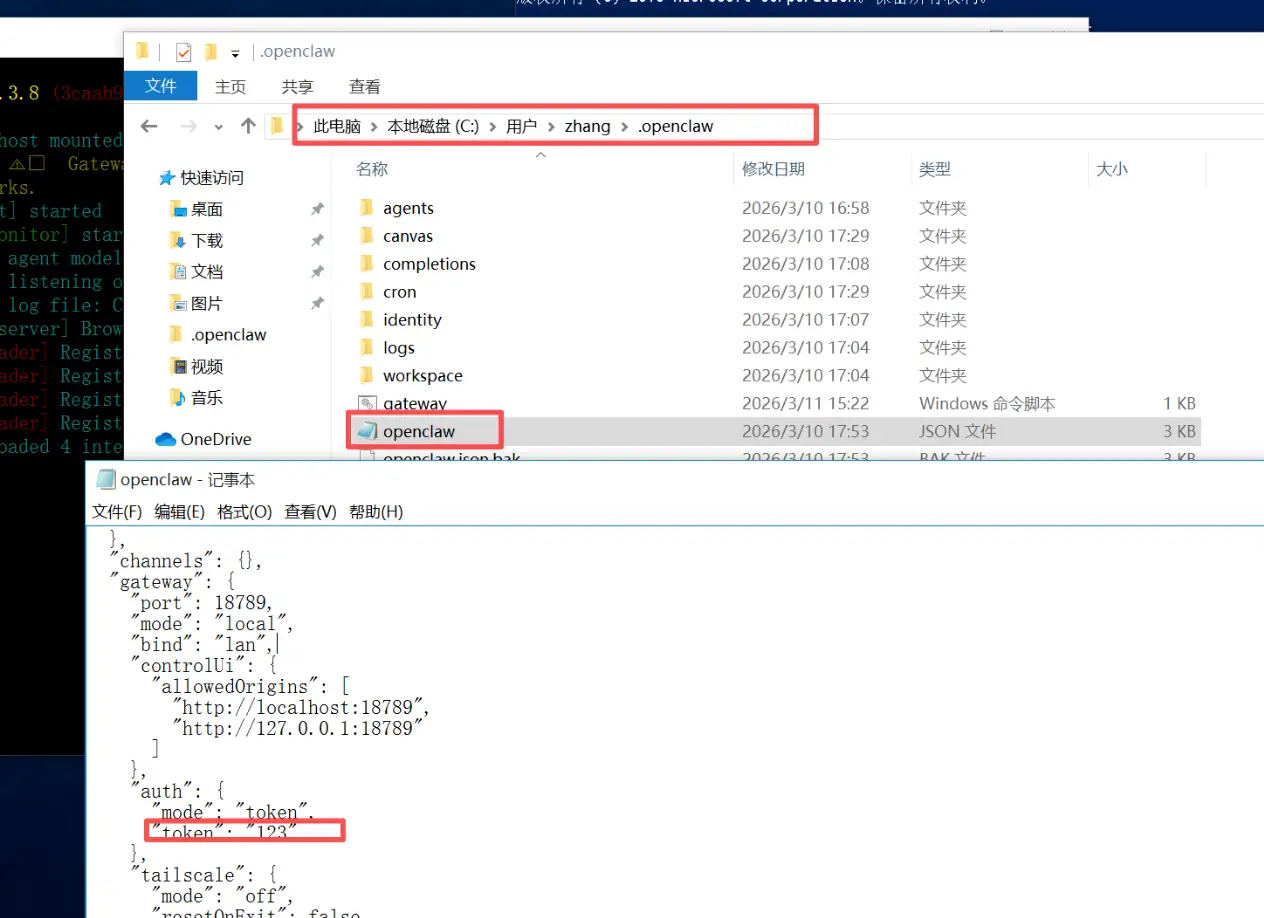This screenshot has width=1264, height=918.
Task: Click the completions folder icon
Action: click(366, 264)
